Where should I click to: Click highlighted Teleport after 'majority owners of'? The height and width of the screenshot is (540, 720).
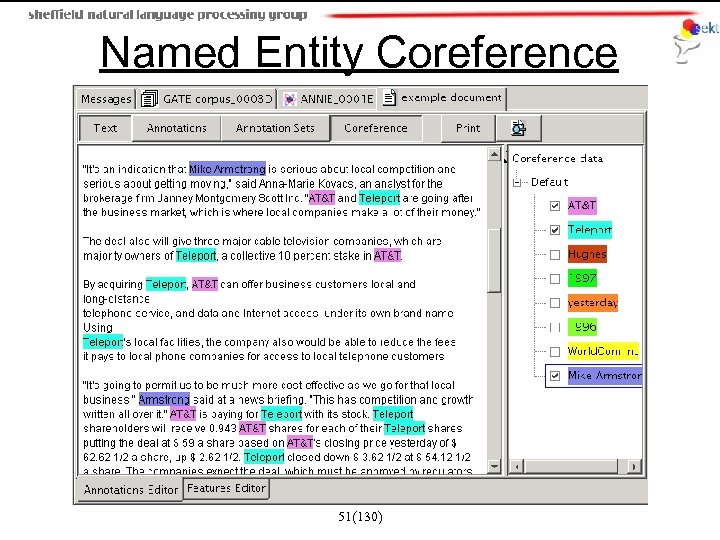pos(196,255)
